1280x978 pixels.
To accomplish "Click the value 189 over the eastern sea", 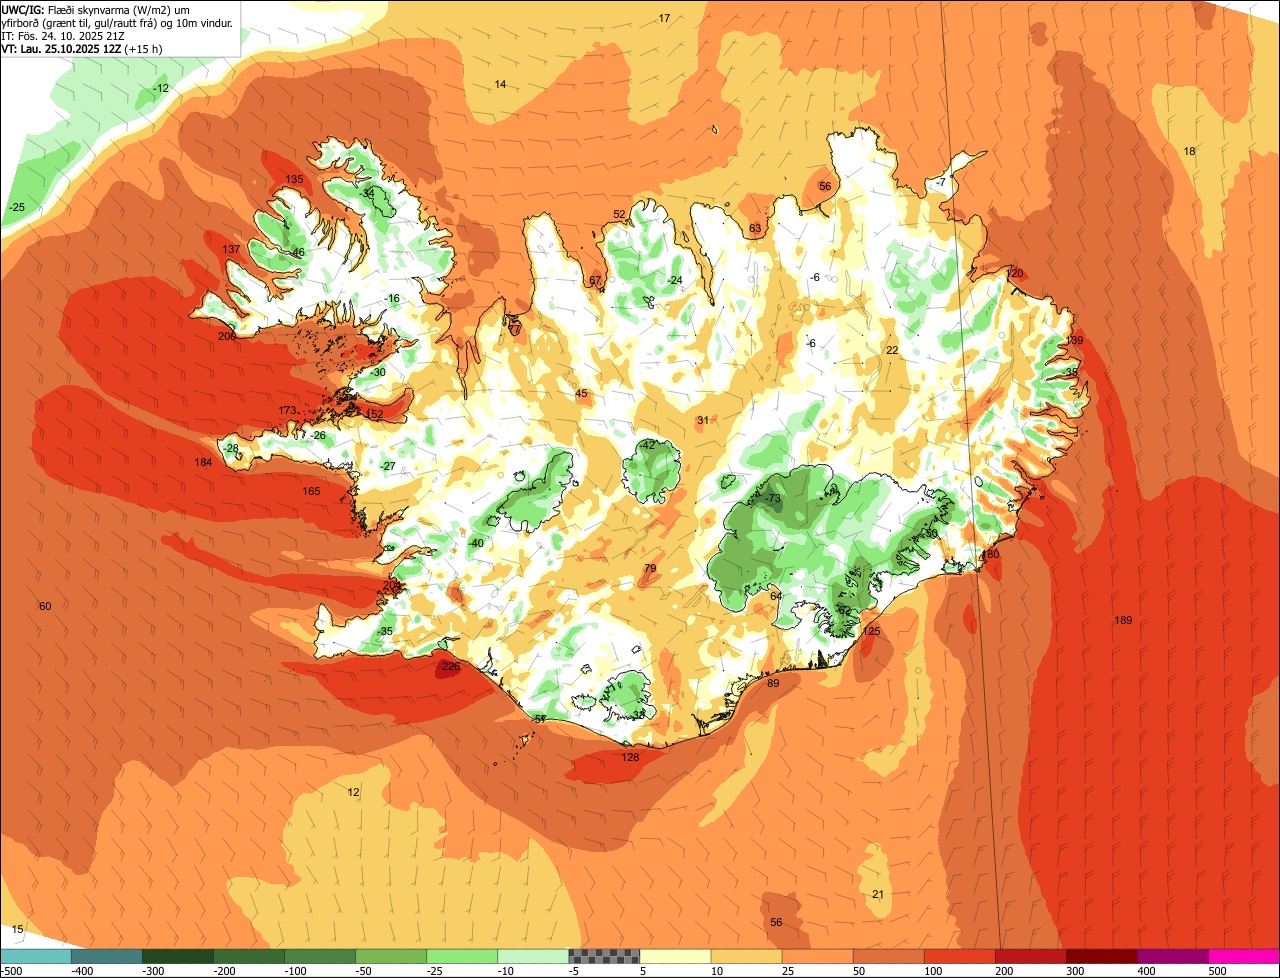I will 1123,621.
